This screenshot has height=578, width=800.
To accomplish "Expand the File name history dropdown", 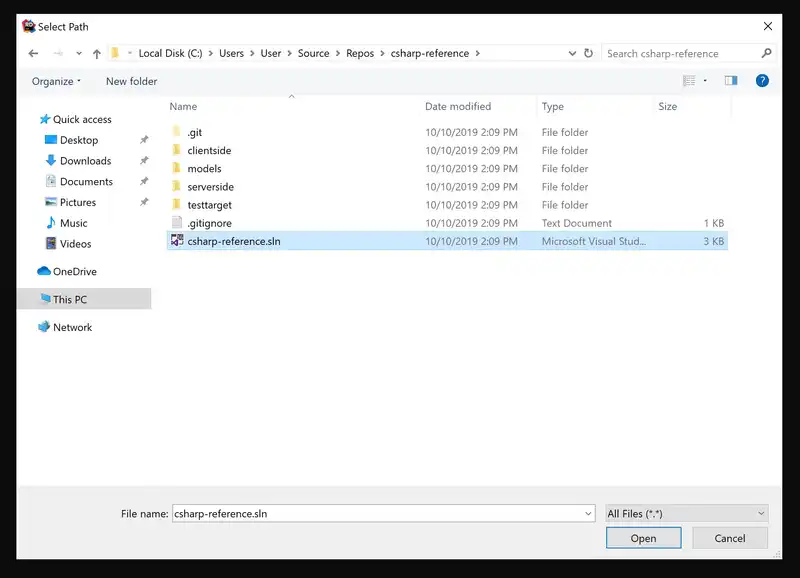I will 588,513.
